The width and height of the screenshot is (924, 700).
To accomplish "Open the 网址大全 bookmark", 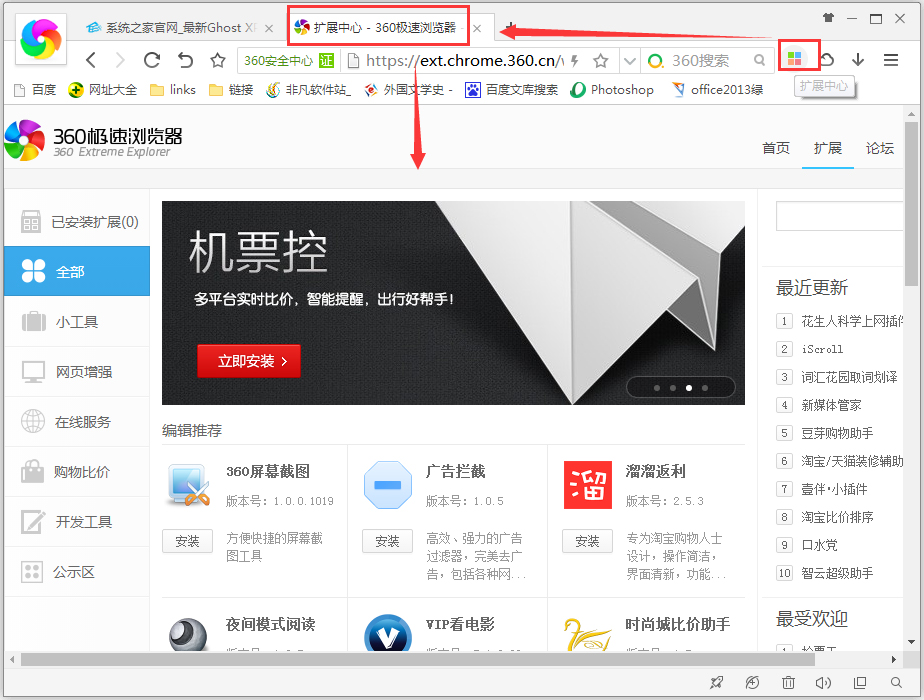I will pos(103,90).
